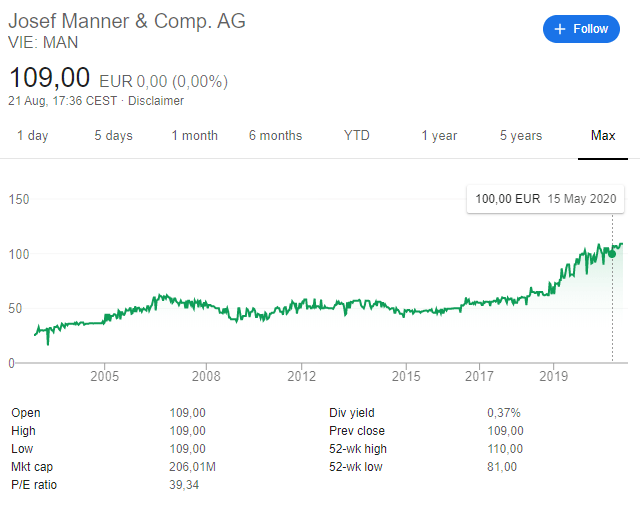Click the 2019 axis tick label
Image resolution: width=640 pixels, height=508 pixels.
(x=553, y=376)
